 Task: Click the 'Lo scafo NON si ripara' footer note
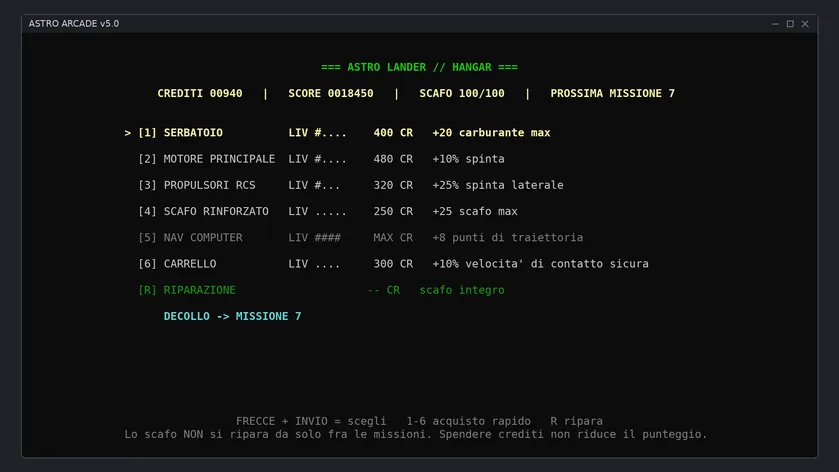pyautogui.click(x=416, y=435)
